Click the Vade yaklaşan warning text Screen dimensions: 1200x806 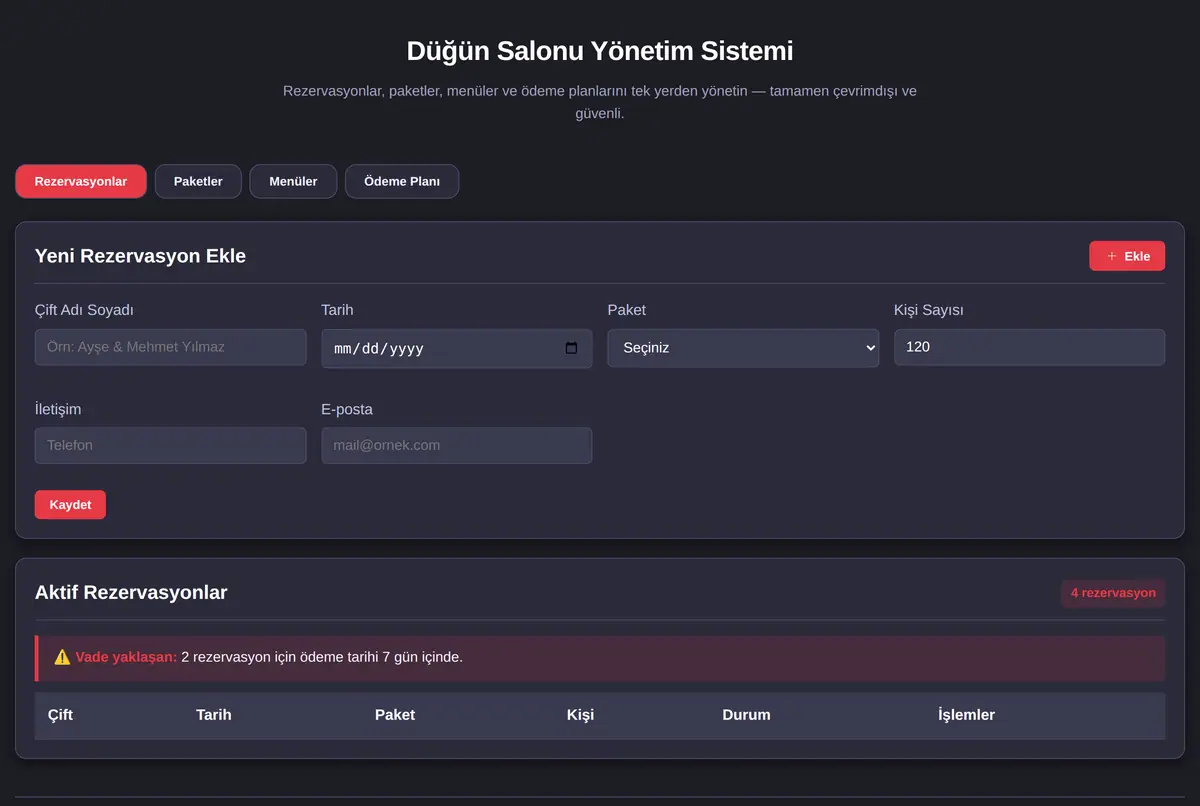pyautogui.click(x=126, y=657)
